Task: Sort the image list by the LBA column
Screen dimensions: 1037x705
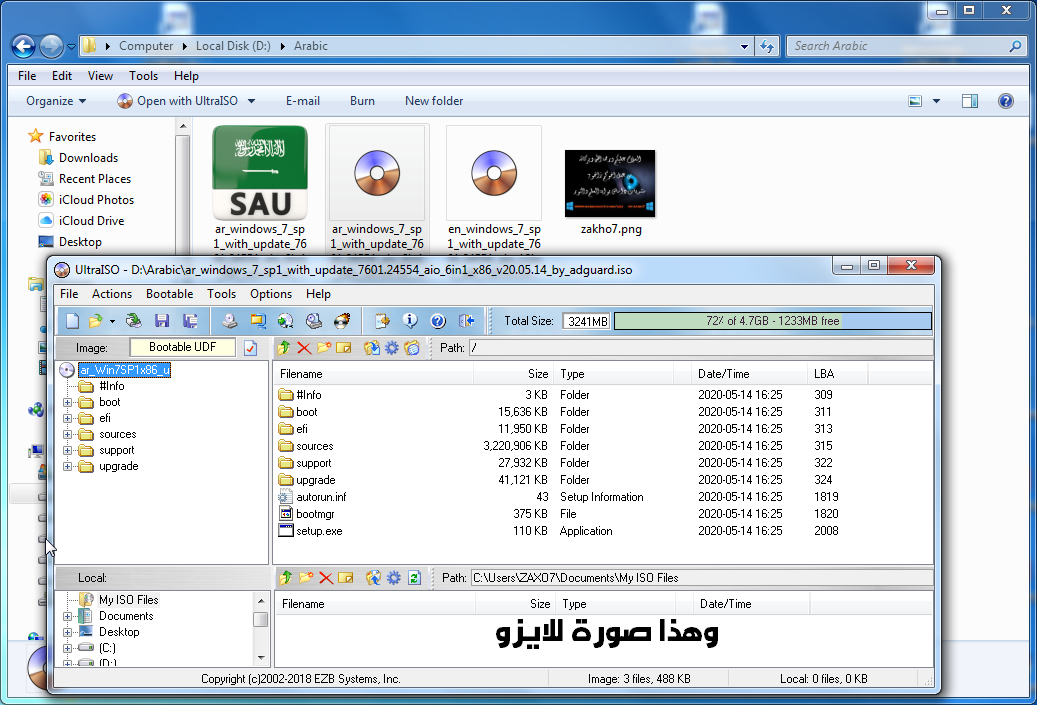Action: pos(837,374)
